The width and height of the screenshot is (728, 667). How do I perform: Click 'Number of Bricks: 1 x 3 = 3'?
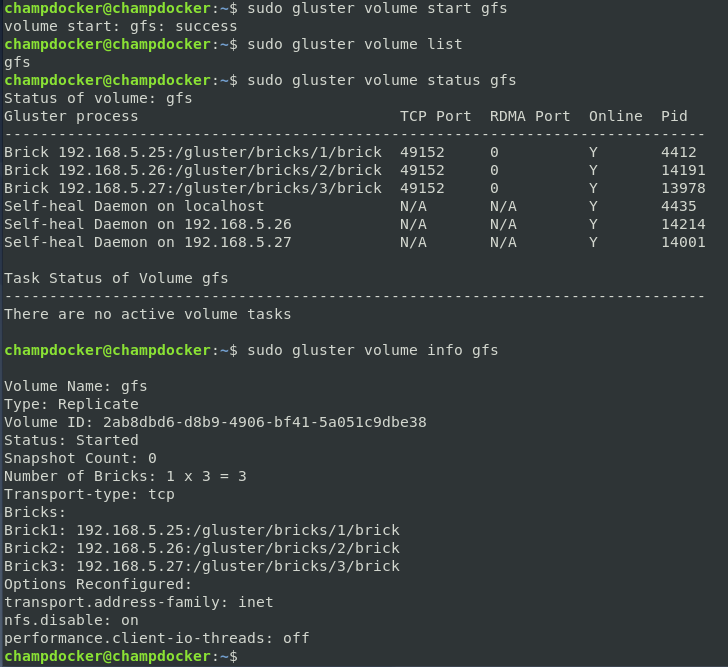(x=125, y=476)
